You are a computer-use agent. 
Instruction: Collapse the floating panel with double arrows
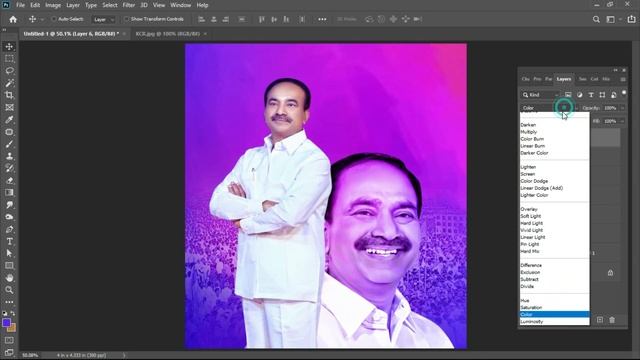pyautogui.click(x=616, y=70)
